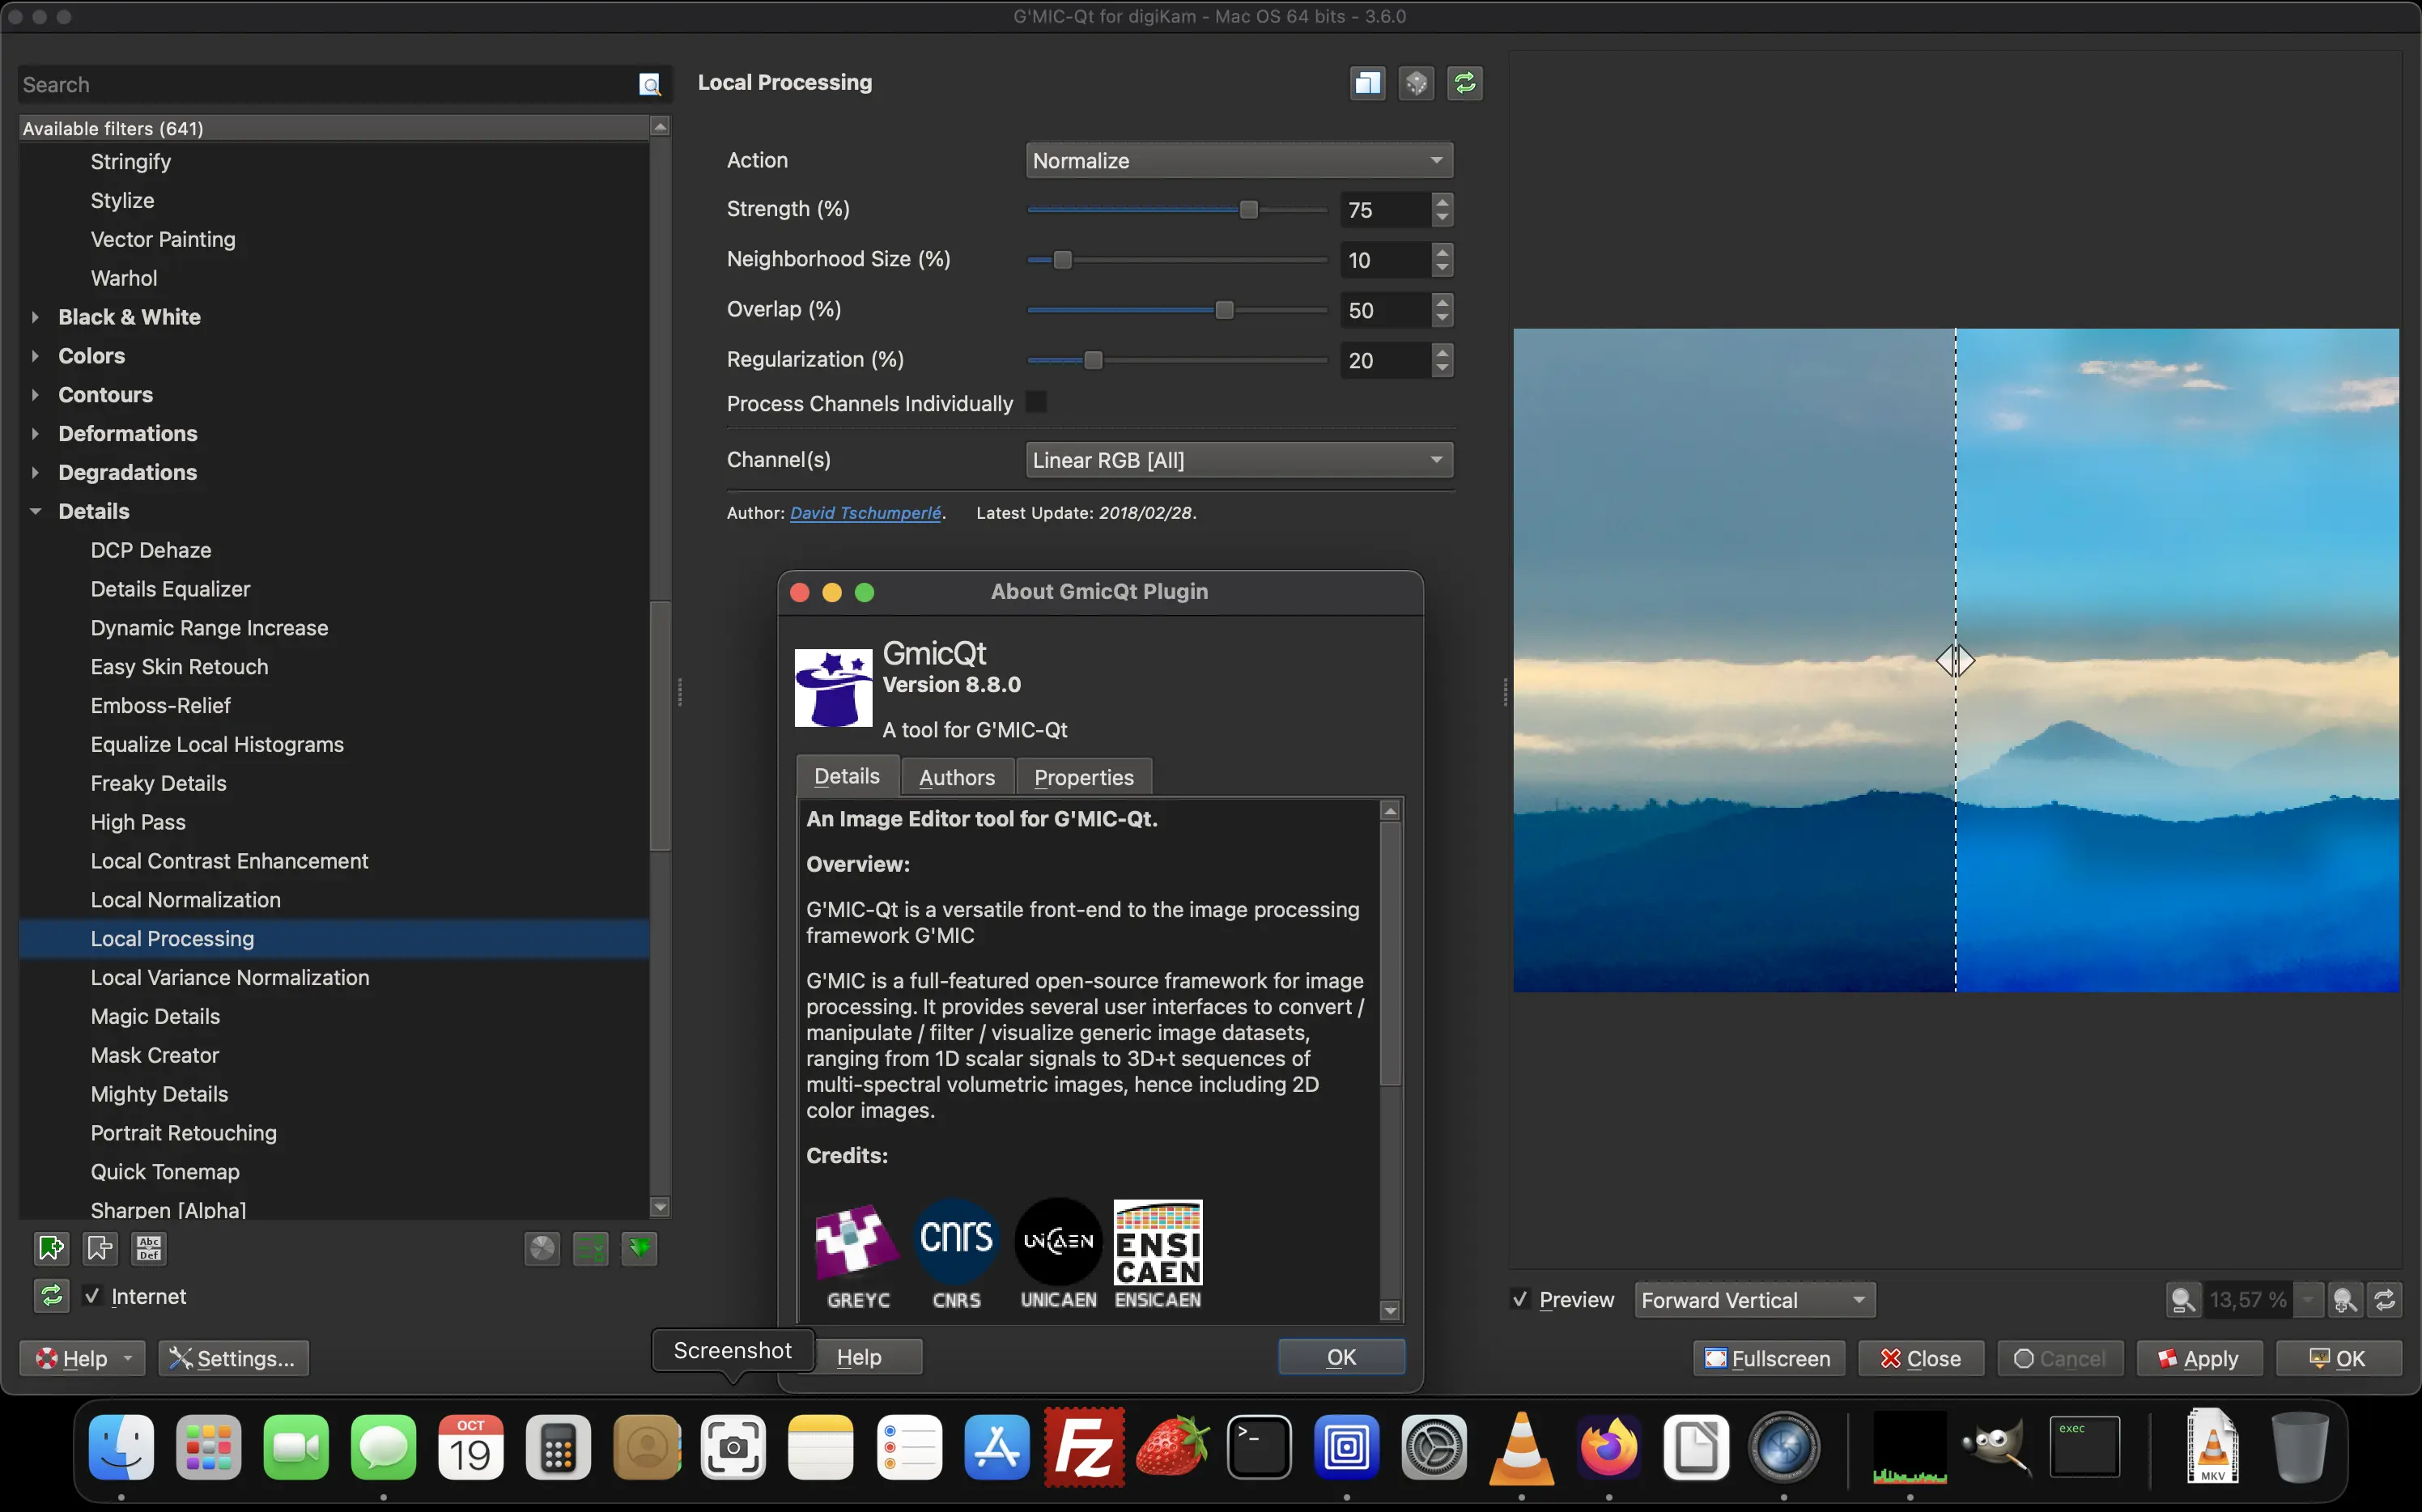Open the Properties tab
The width and height of the screenshot is (2422, 1512).
[x=1083, y=775]
